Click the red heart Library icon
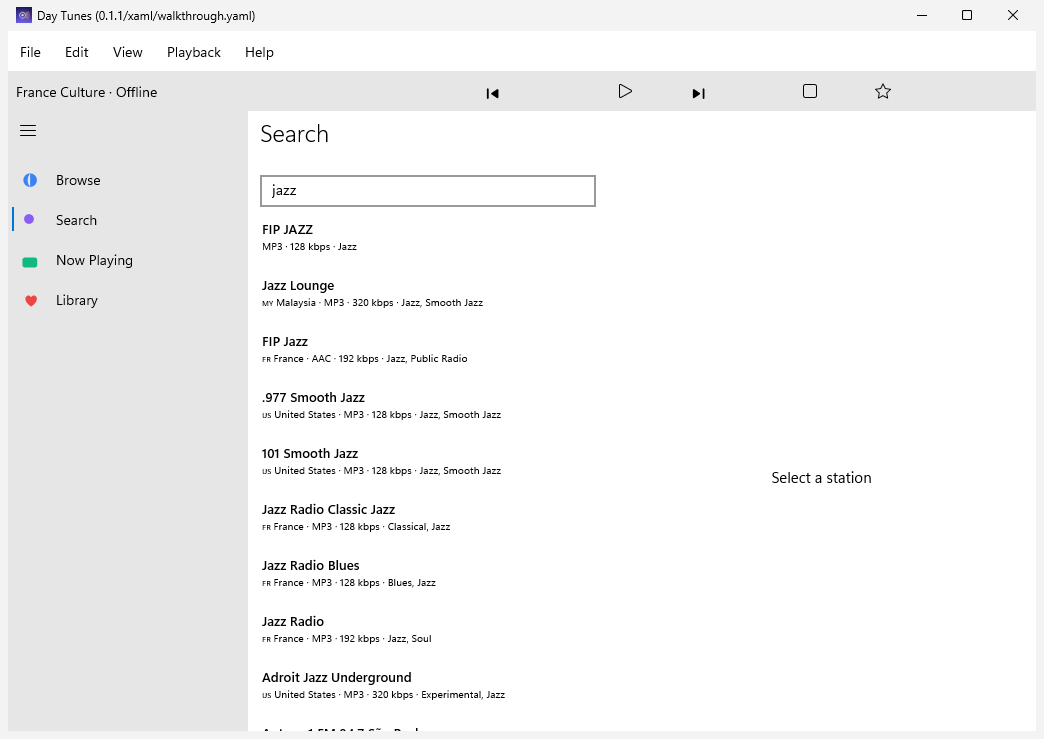Viewport: 1044px width, 739px height. pos(31,301)
